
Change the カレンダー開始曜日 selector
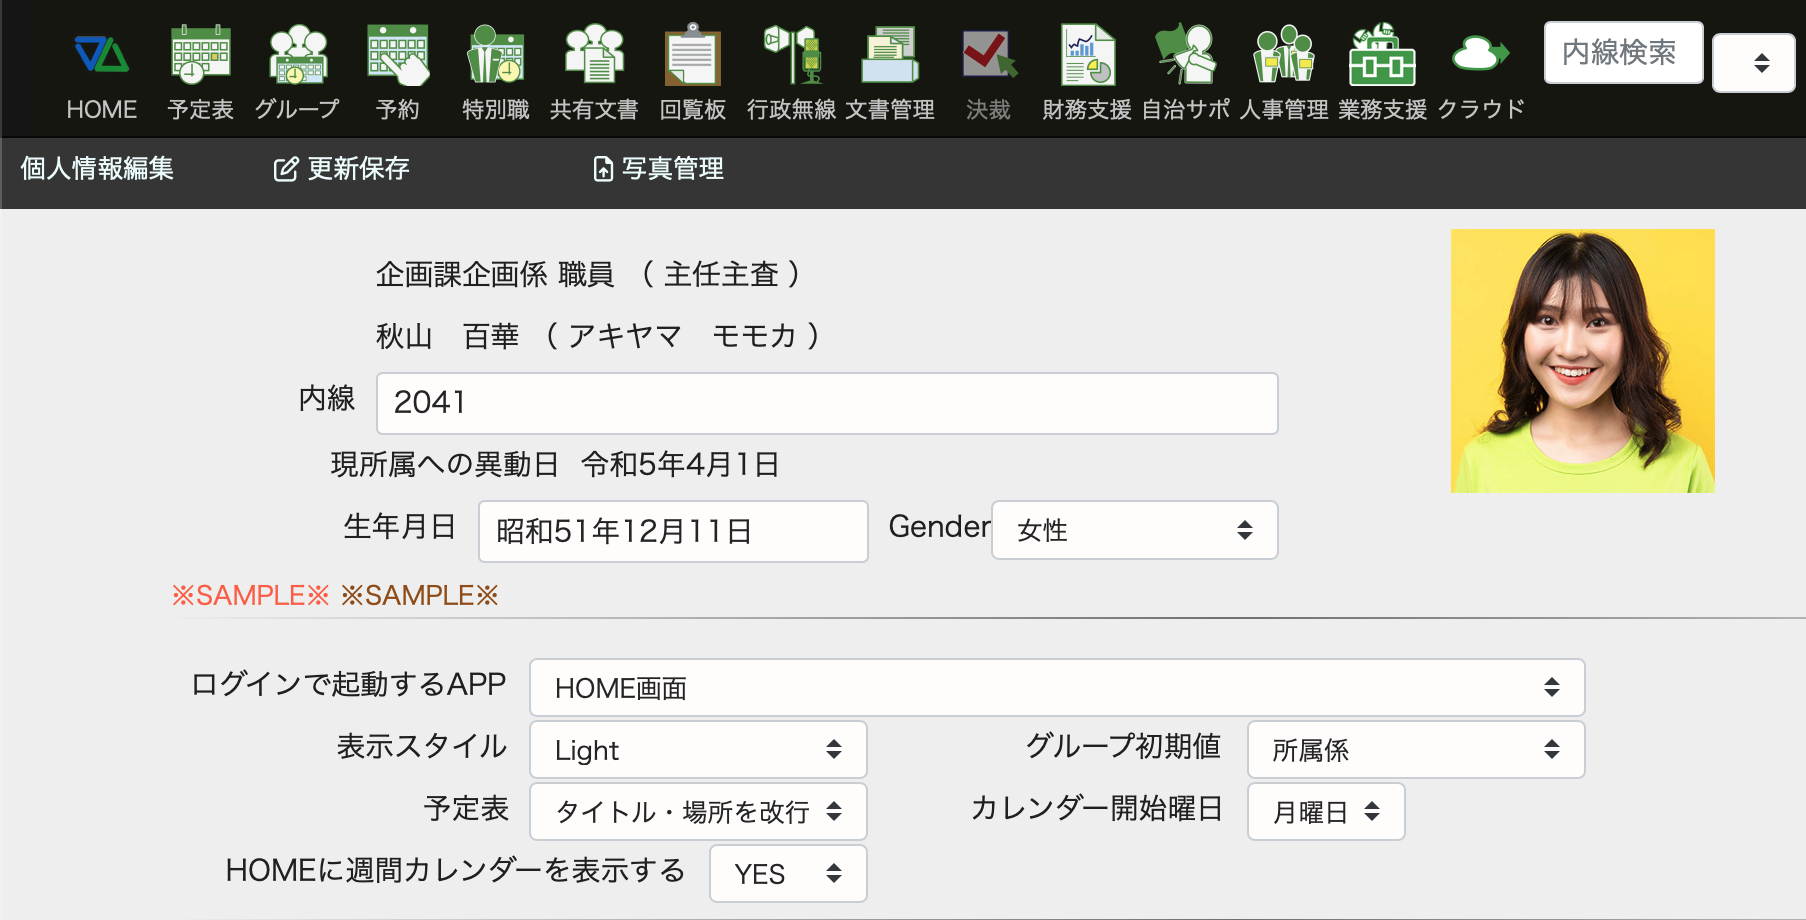(1325, 812)
